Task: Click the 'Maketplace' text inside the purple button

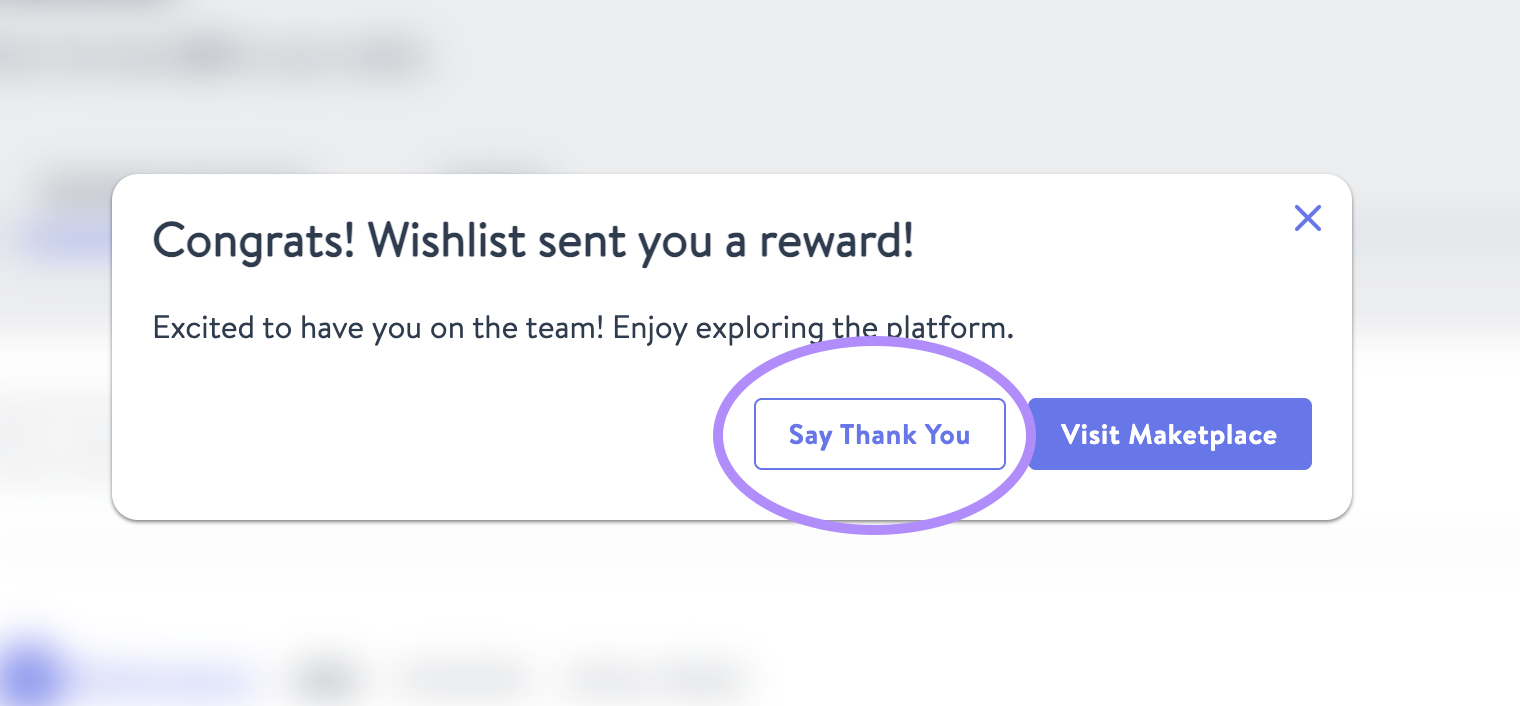Action: click(x=1203, y=435)
